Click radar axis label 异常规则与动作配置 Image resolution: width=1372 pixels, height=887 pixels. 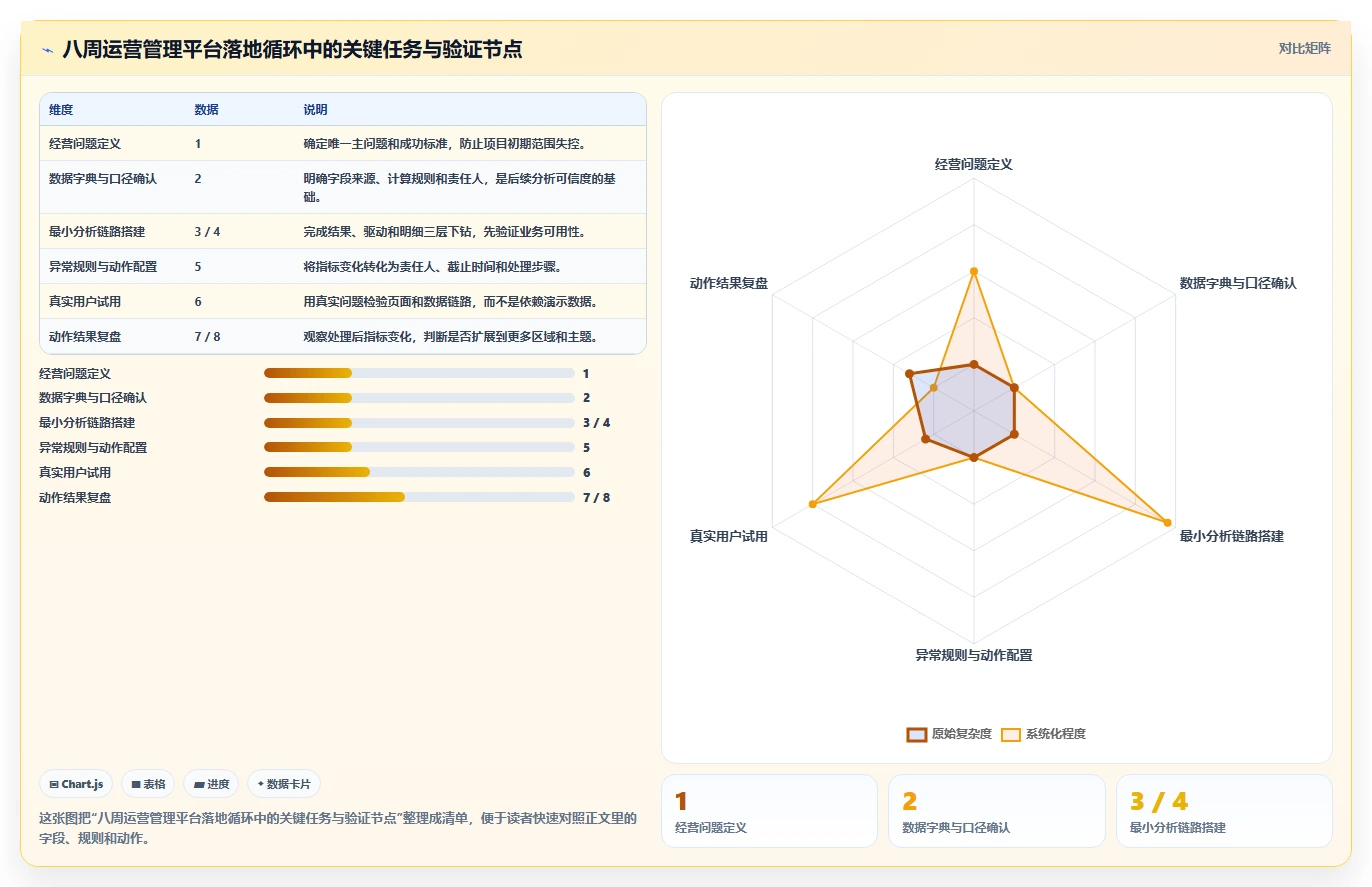point(973,656)
